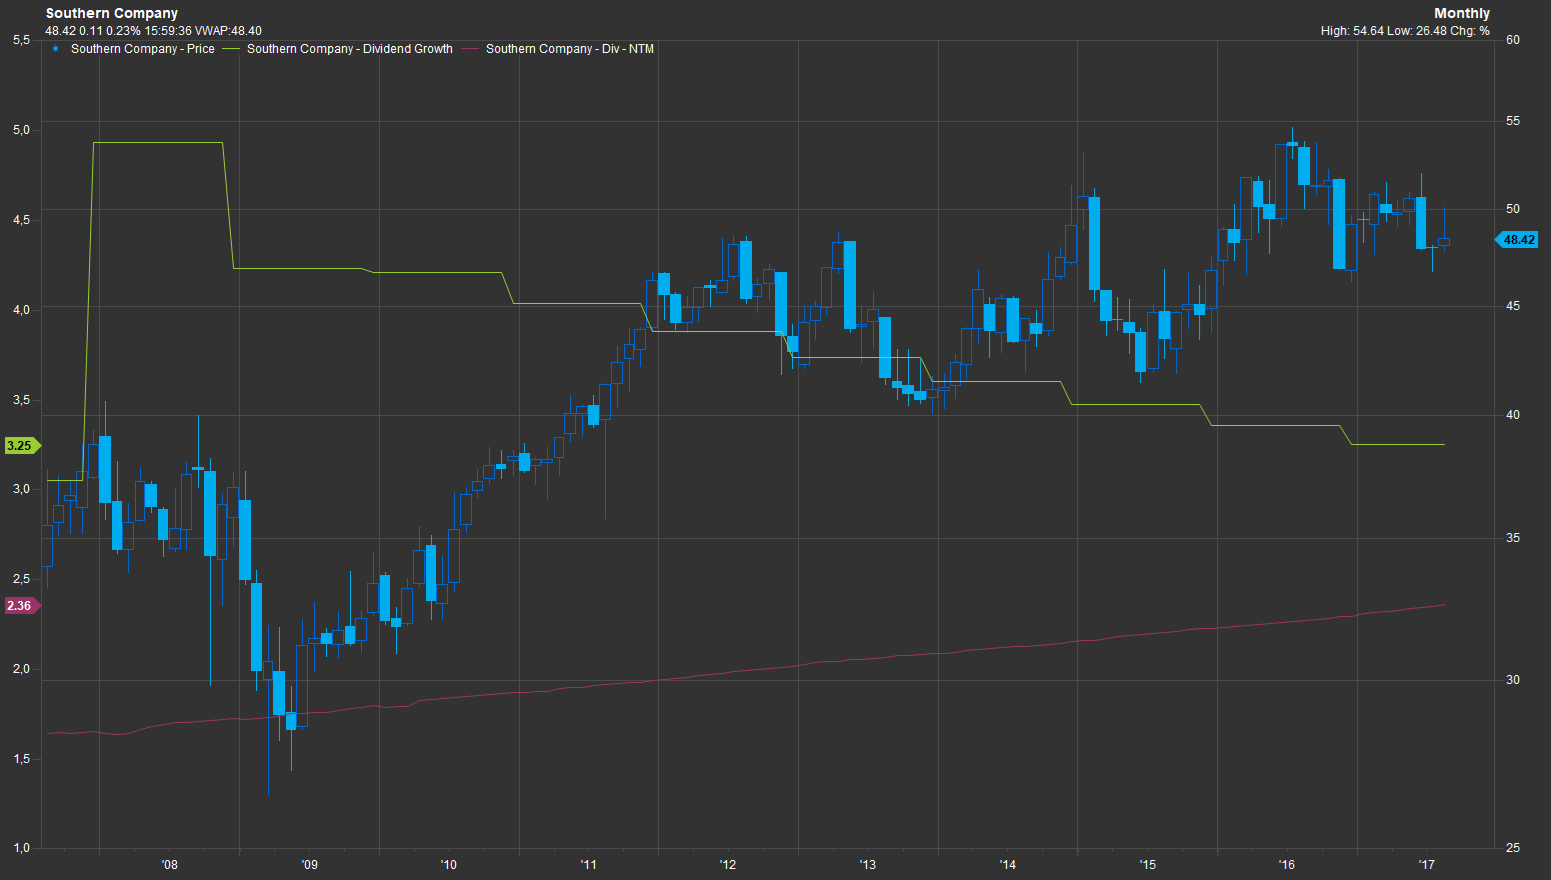Click the 60 price level on the right axis
This screenshot has height=880, width=1551.
(1513, 40)
